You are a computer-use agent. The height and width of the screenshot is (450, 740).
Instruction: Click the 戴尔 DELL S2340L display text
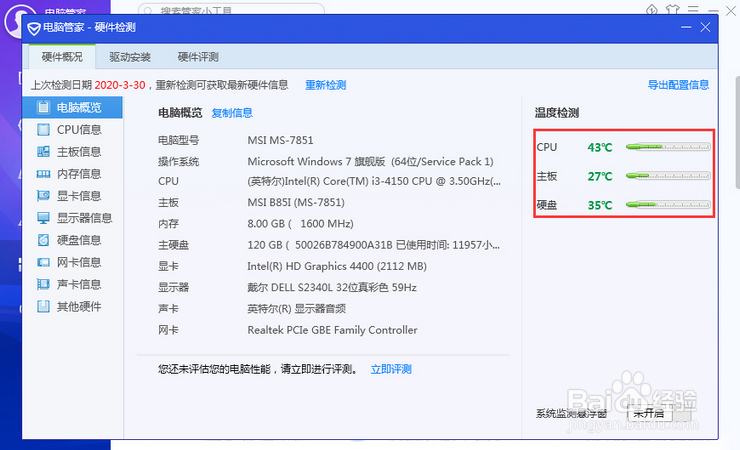click(332, 287)
